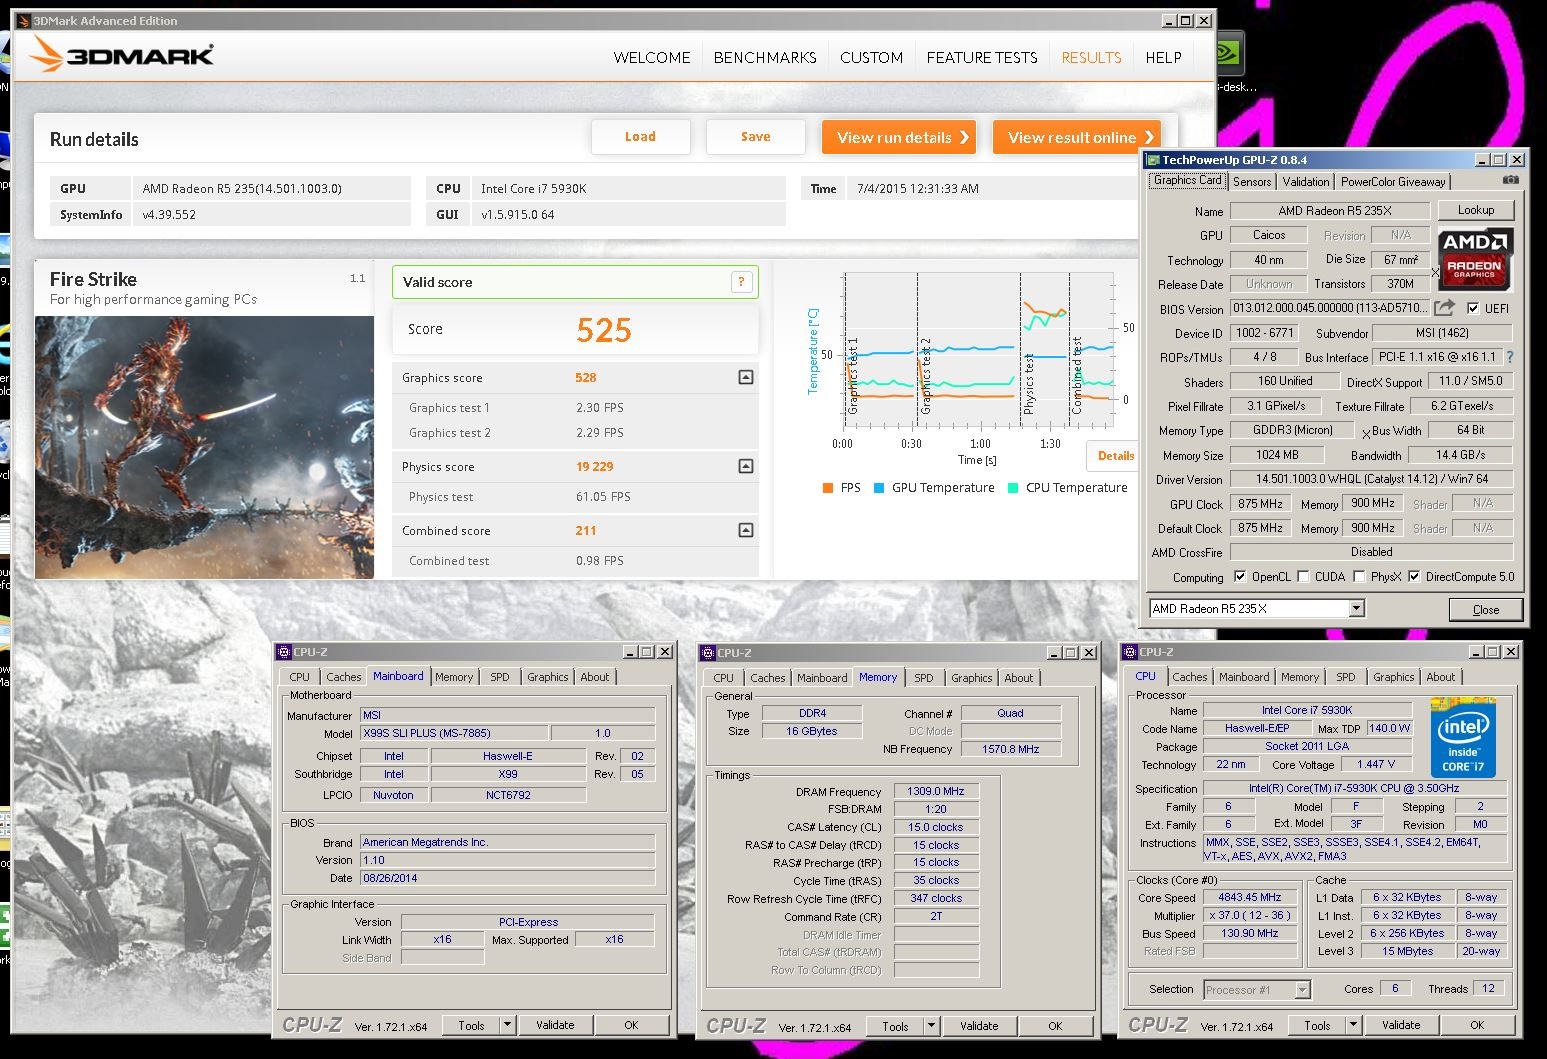Collapse the Graphics score section
Viewport: 1547px width, 1059px height.
point(745,377)
